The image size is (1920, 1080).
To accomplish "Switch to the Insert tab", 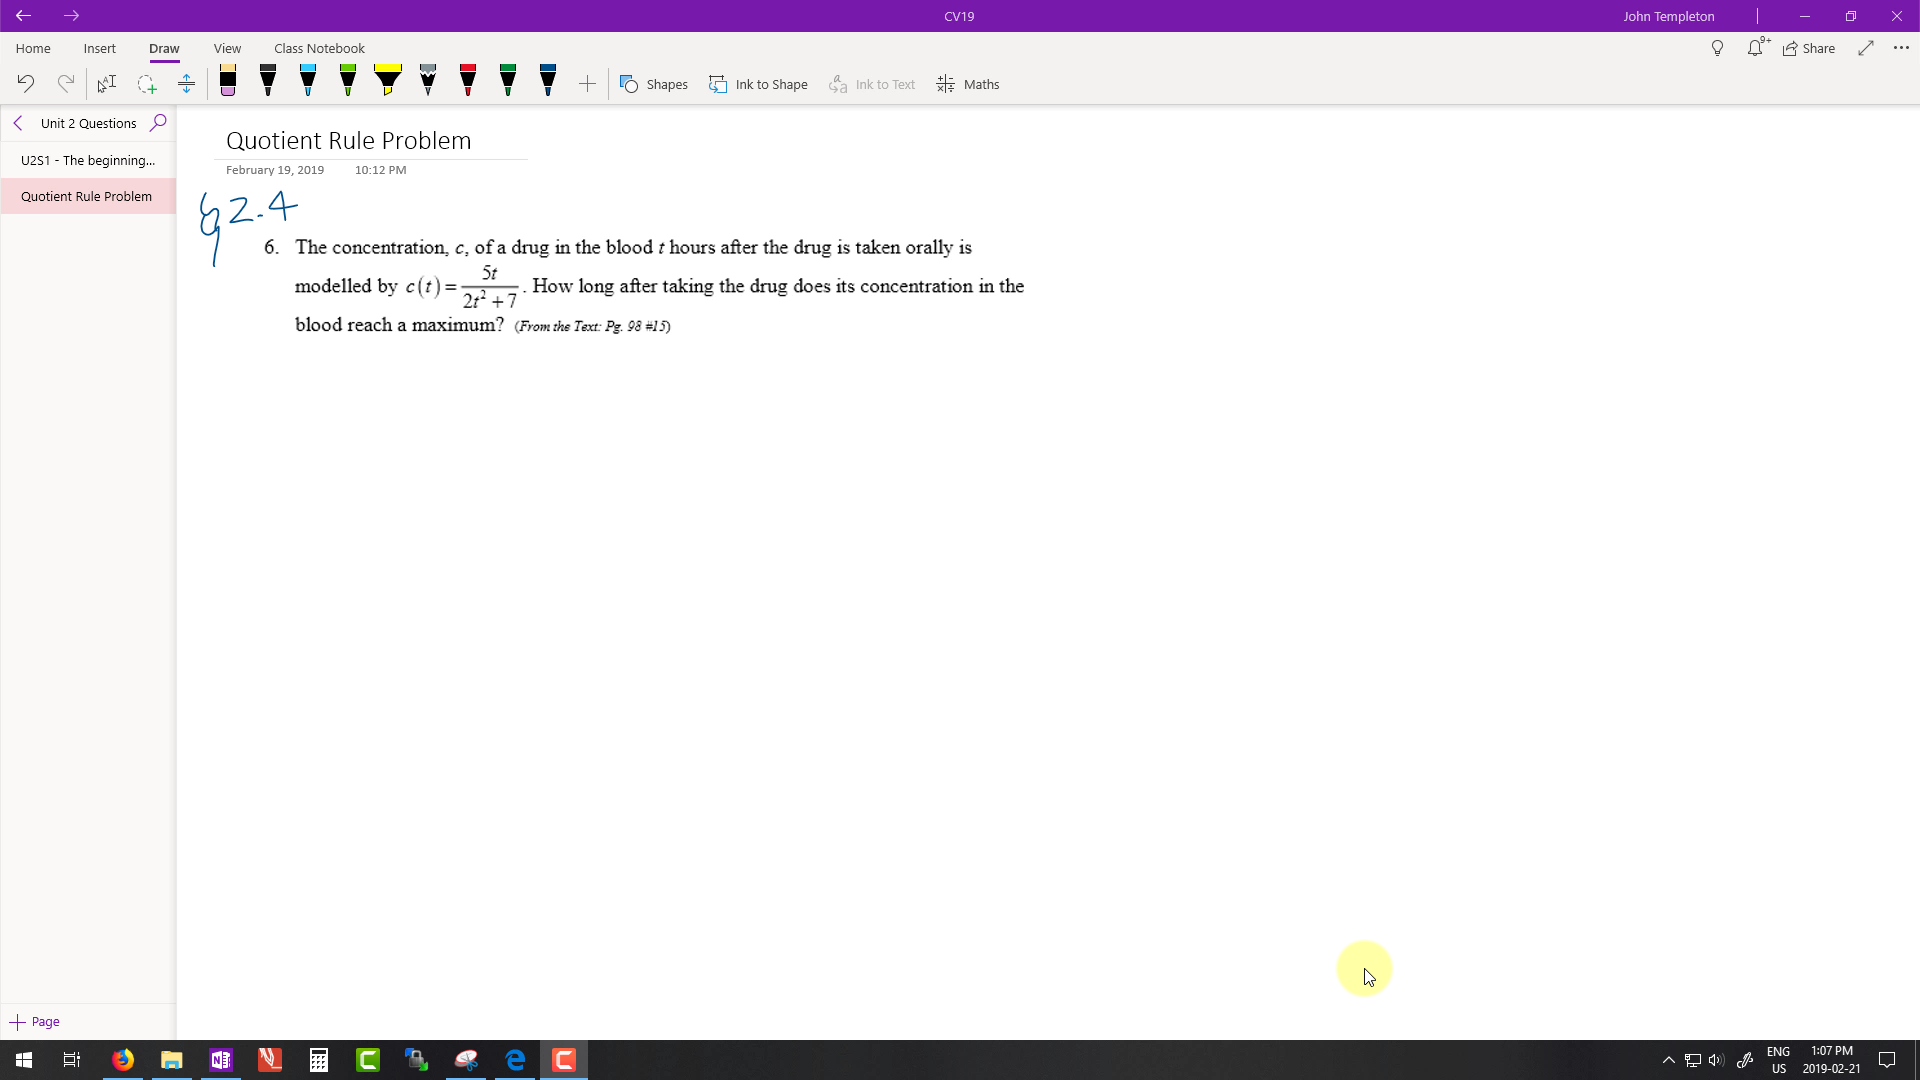I will (99, 48).
